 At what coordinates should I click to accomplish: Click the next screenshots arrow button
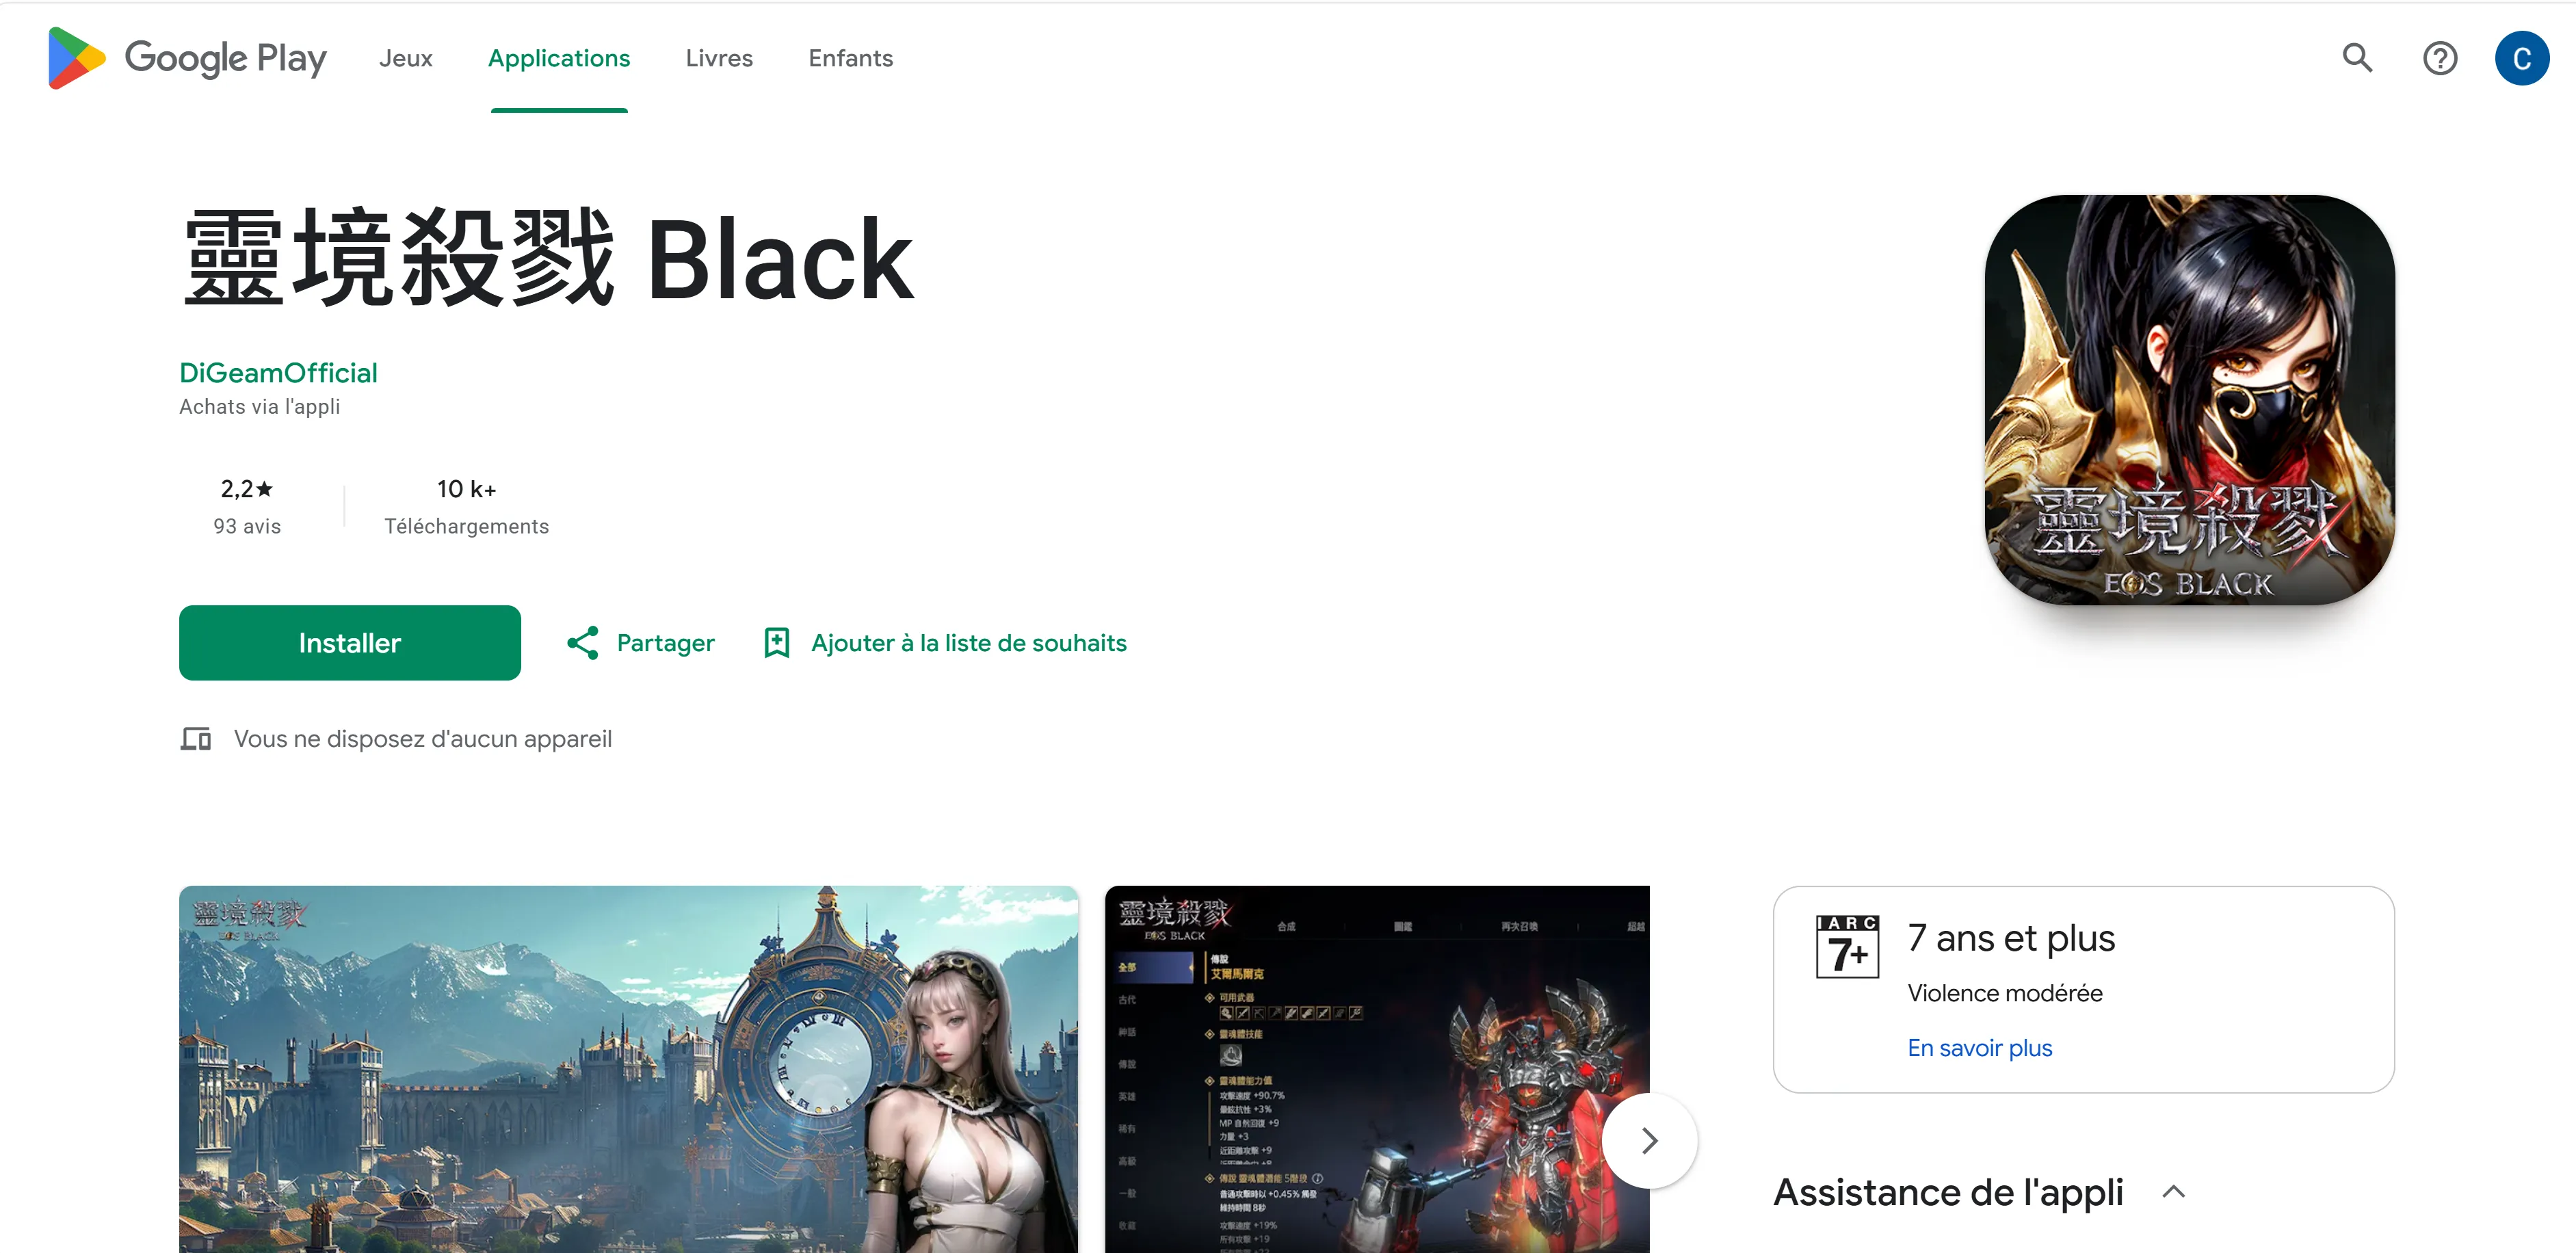[1650, 1141]
